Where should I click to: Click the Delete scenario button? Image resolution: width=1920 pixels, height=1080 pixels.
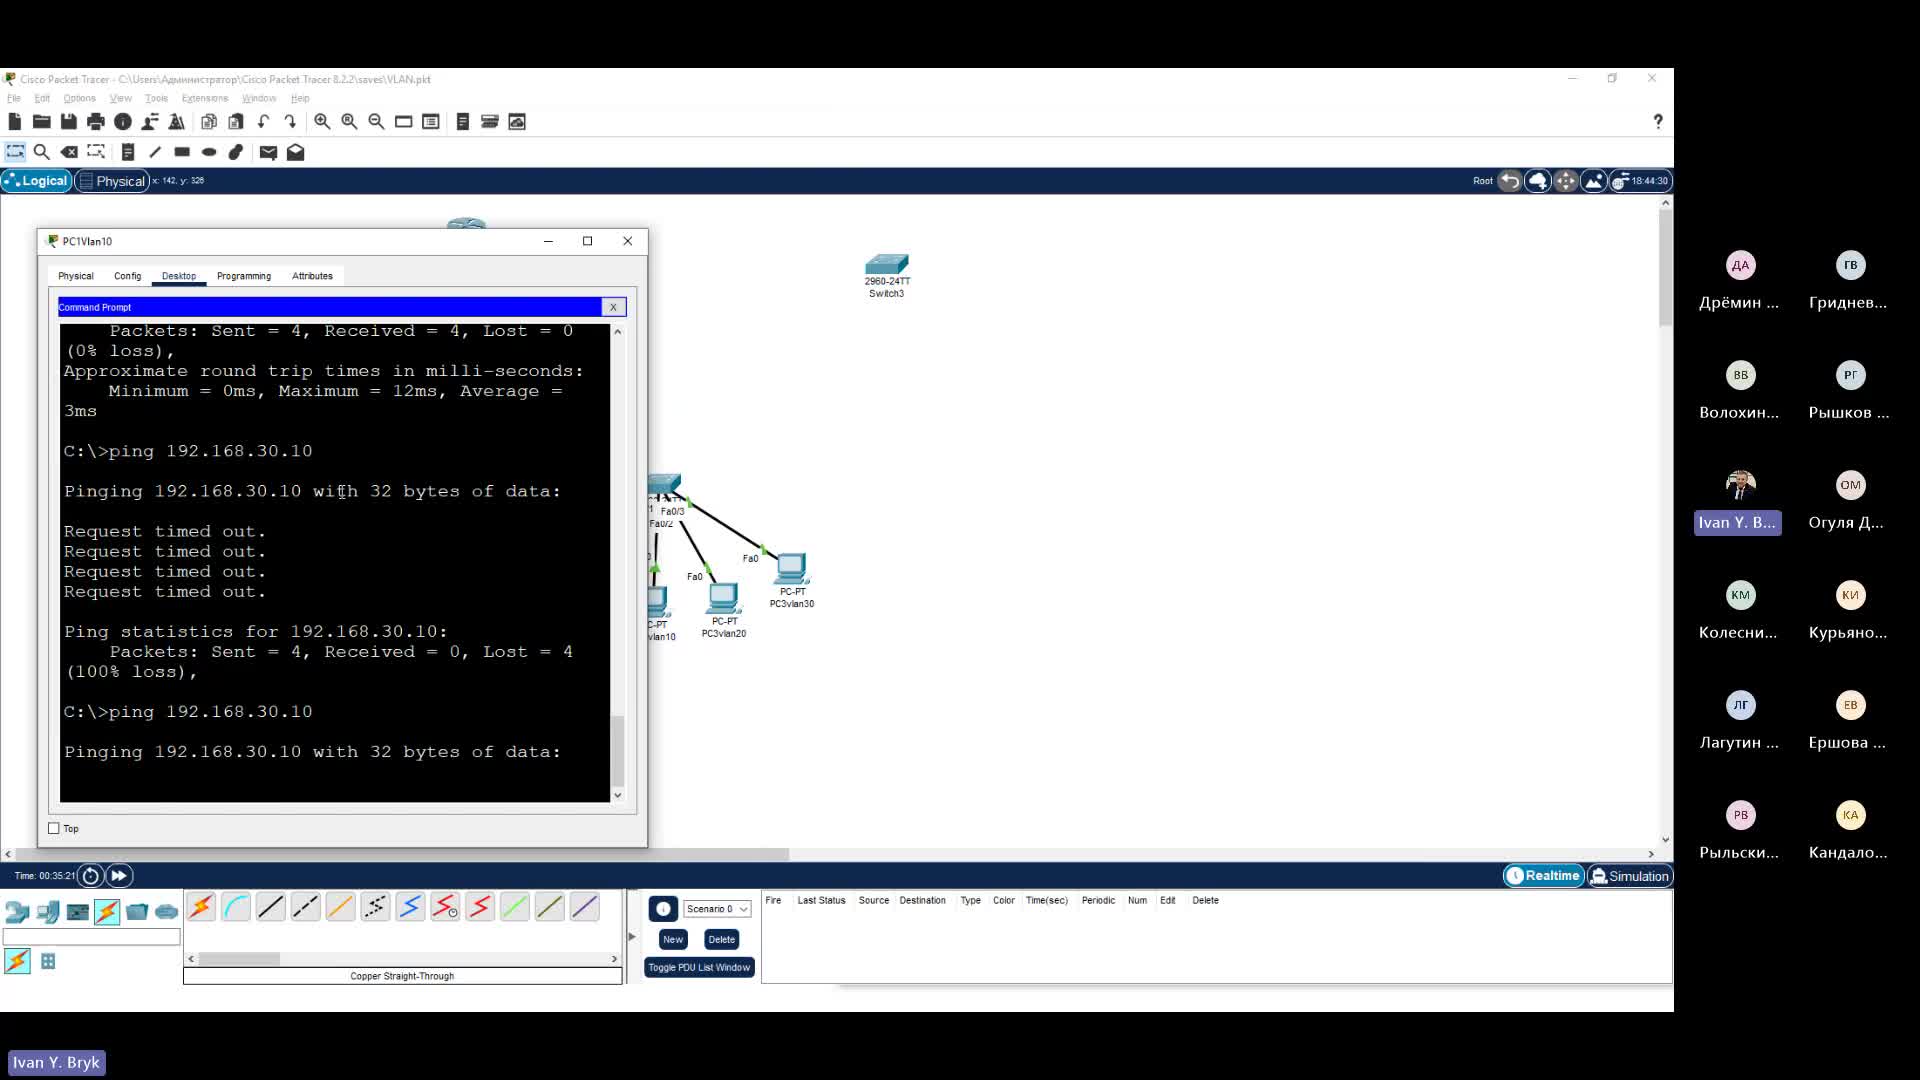click(x=721, y=939)
